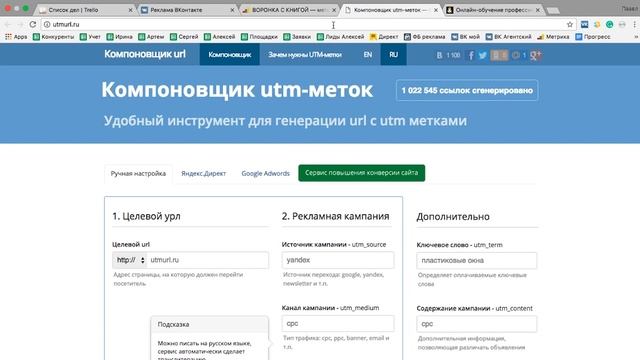Screen dimensions: 640x360
Task: Open the Apps bookmarks shortcut
Action: click(16, 37)
